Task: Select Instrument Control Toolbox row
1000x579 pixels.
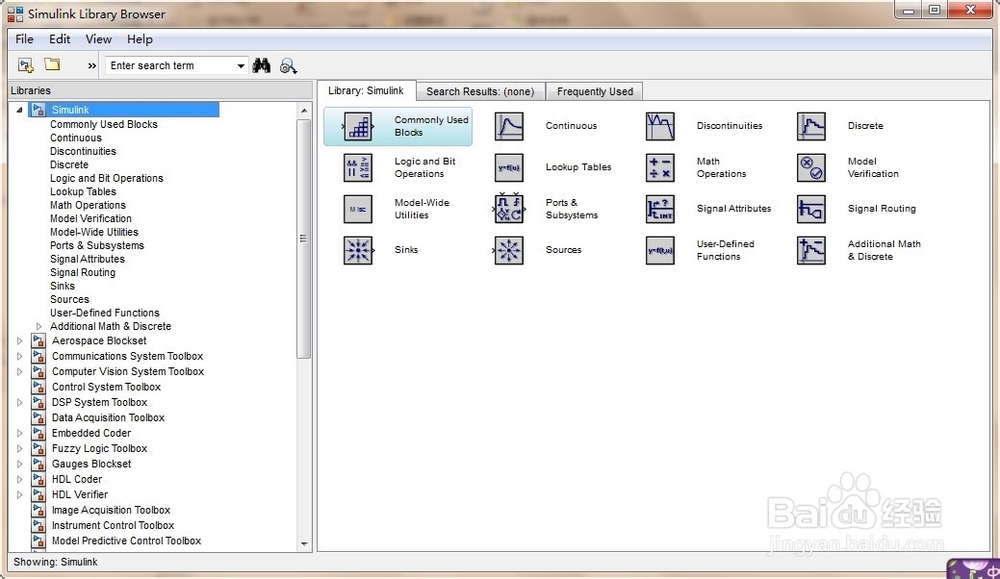Action: [113, 525]
